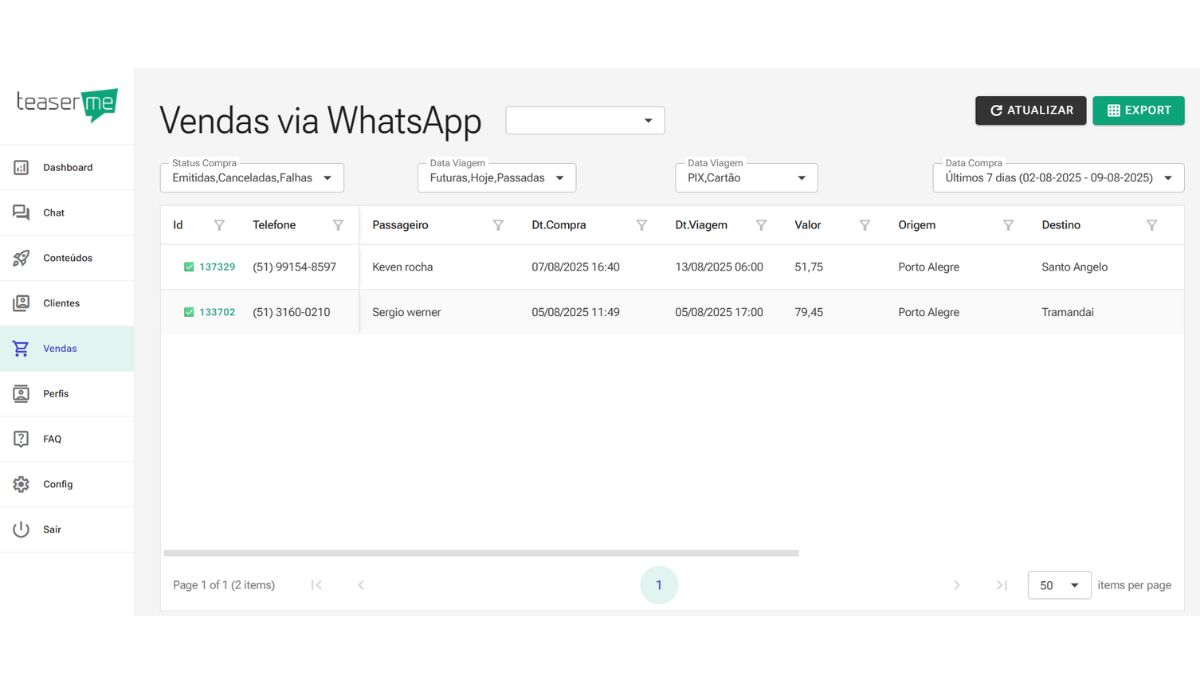
Task: Click purchase date 07/08/2025 16:40
Action: 575,267
